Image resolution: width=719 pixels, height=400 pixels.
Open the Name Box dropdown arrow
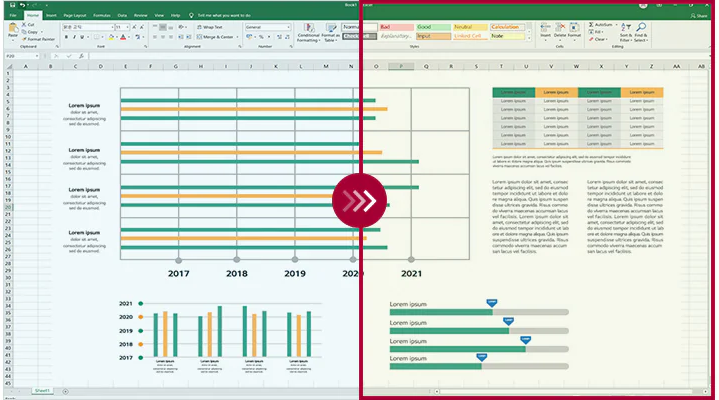[x=37, y=56]
